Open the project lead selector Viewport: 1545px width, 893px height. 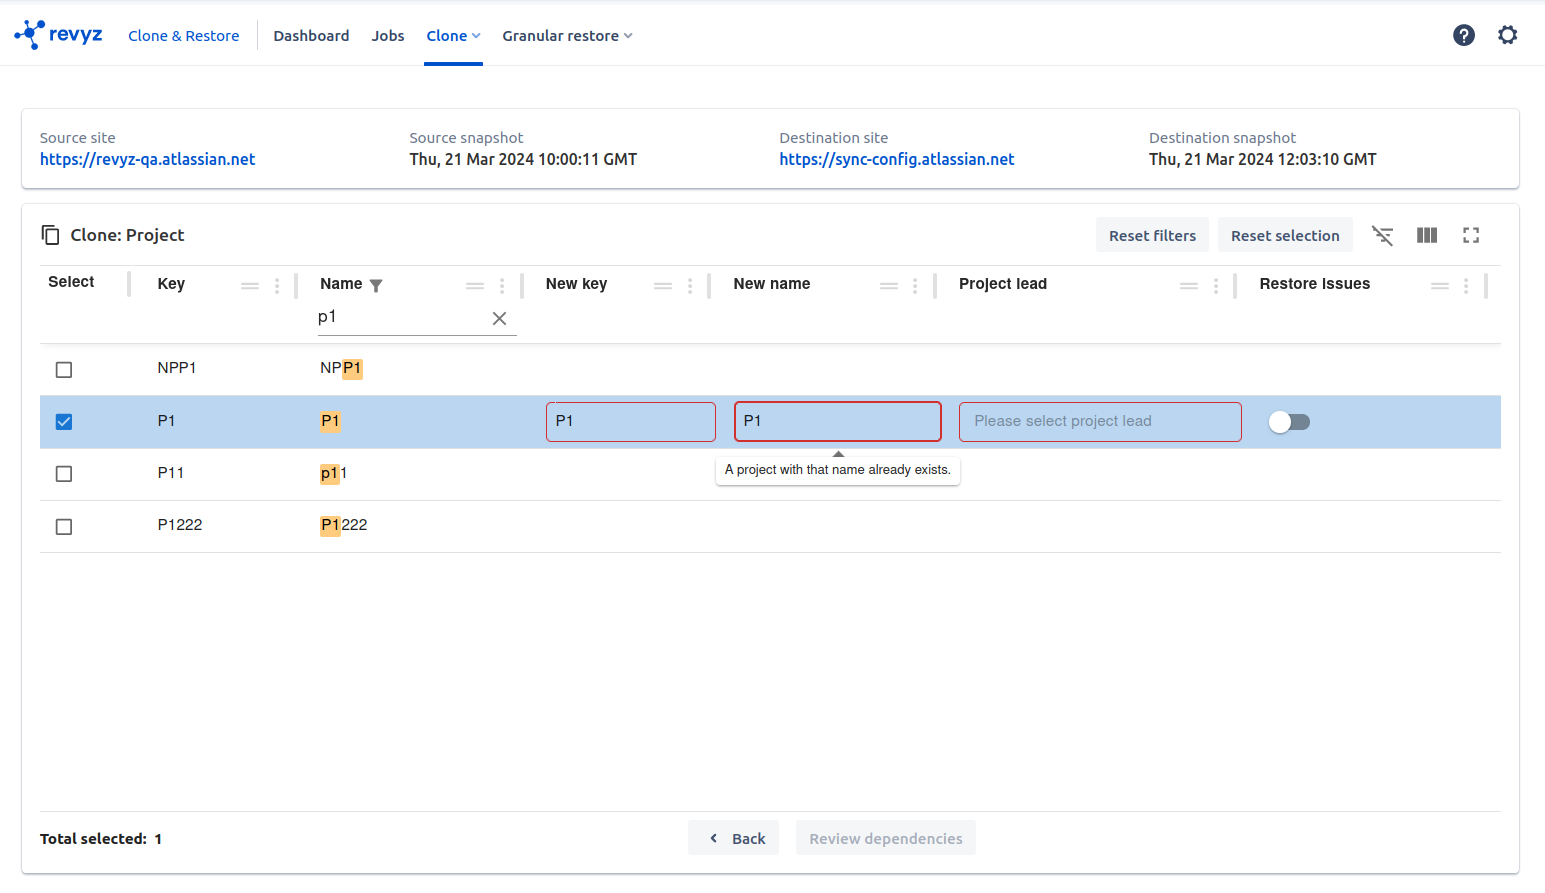(1099, 422)
